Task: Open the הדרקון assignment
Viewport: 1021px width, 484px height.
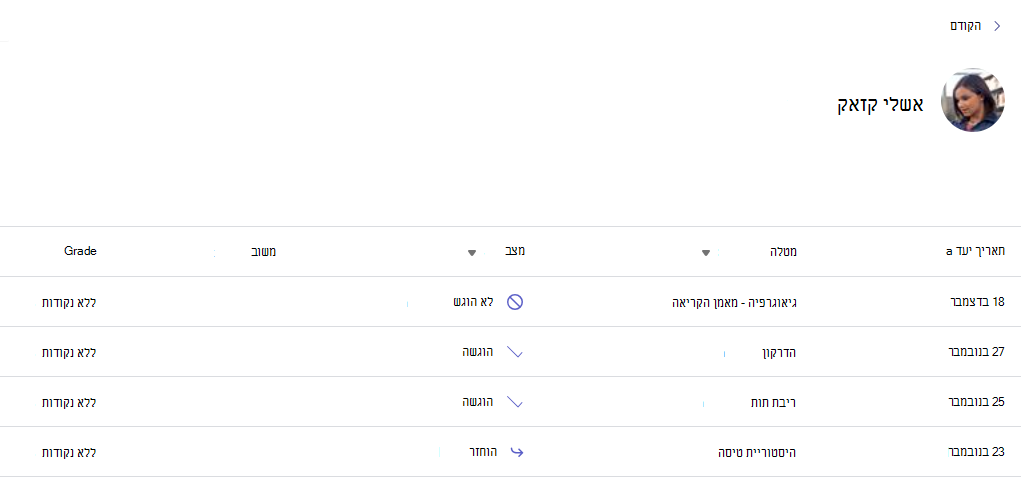Action: tap(779, 352)
